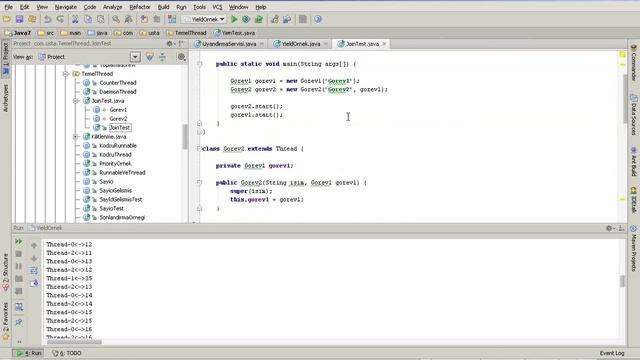Switch to UyandirmaServisi.java tab
This screenshot has height=360, width=640.
point(229,44)
